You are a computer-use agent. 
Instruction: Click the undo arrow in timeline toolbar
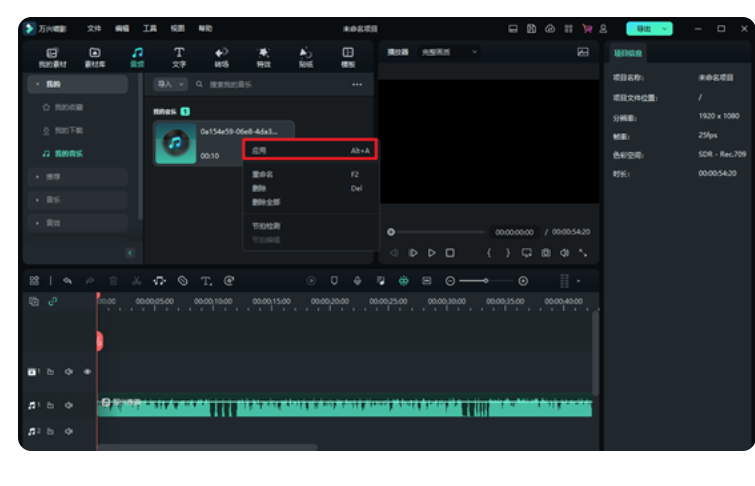pyautogui.click(x=68, y=281)
